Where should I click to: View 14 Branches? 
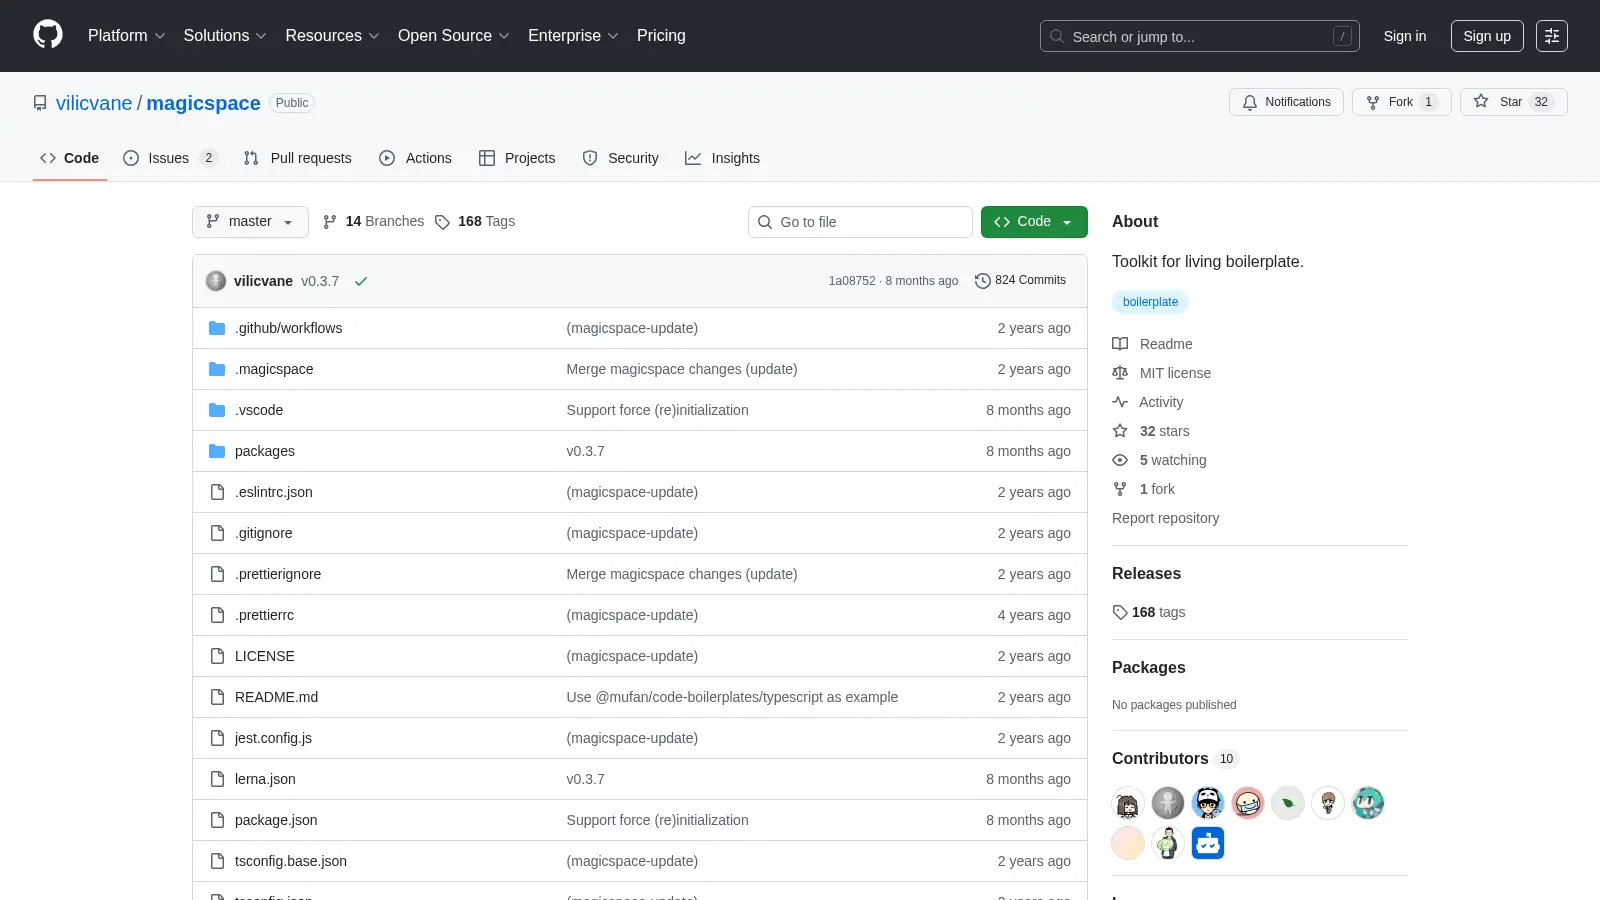(x=373, y=222)
